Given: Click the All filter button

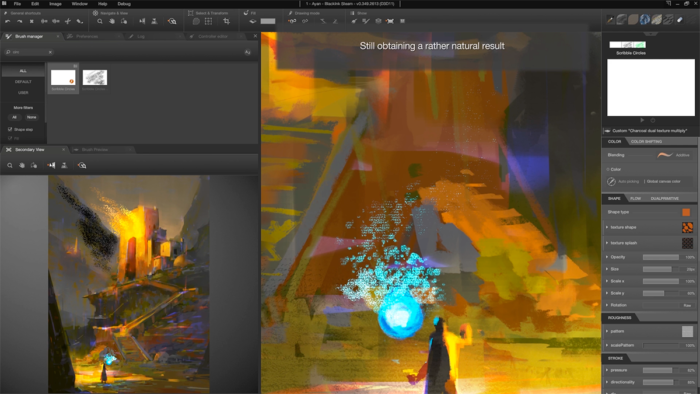Looking at the screenshot, I should (x=15, y=117).
